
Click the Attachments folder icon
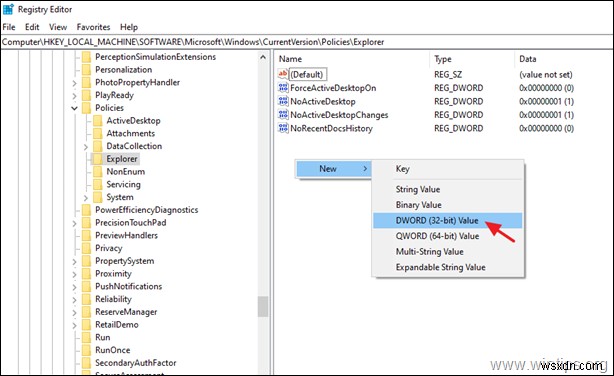point(98,134)
